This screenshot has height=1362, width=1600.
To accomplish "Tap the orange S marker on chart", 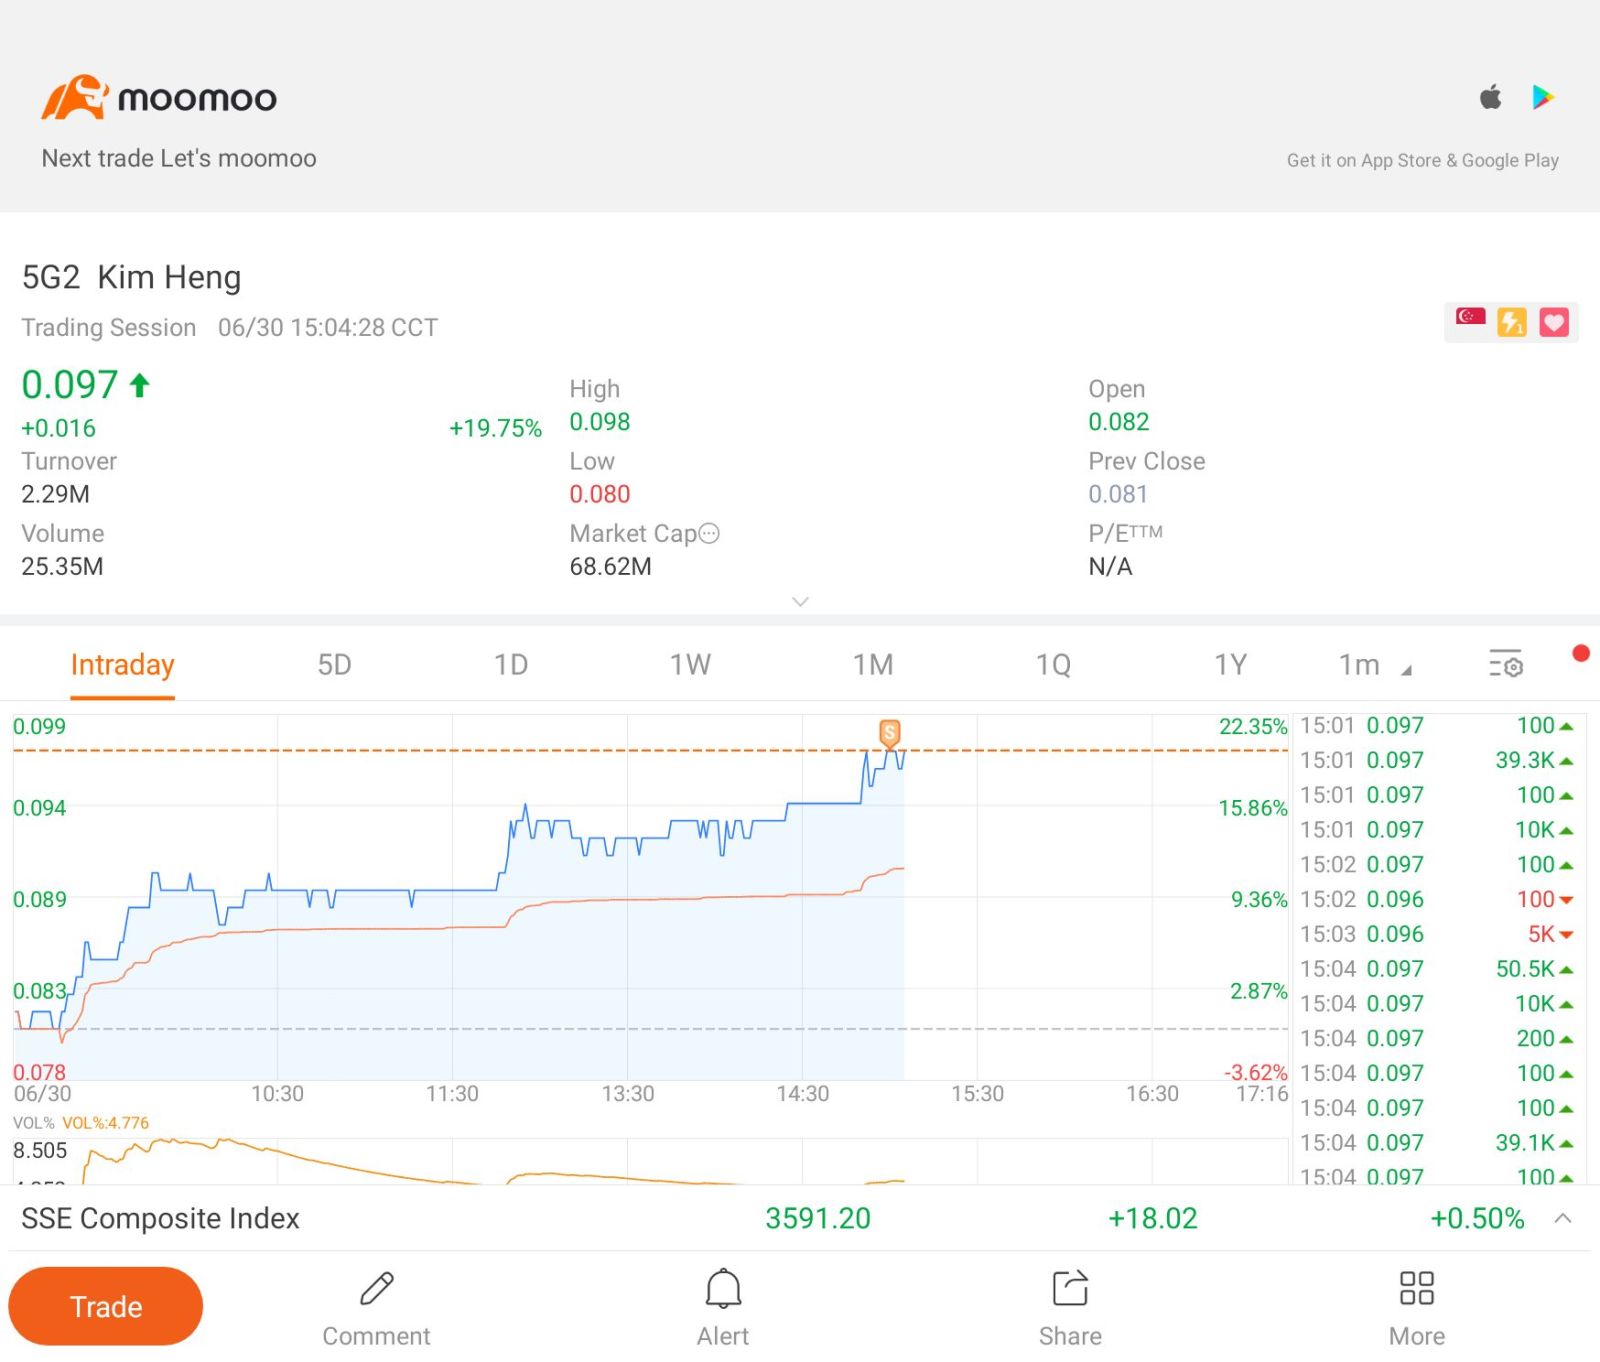I will click(x=889, y=733).
